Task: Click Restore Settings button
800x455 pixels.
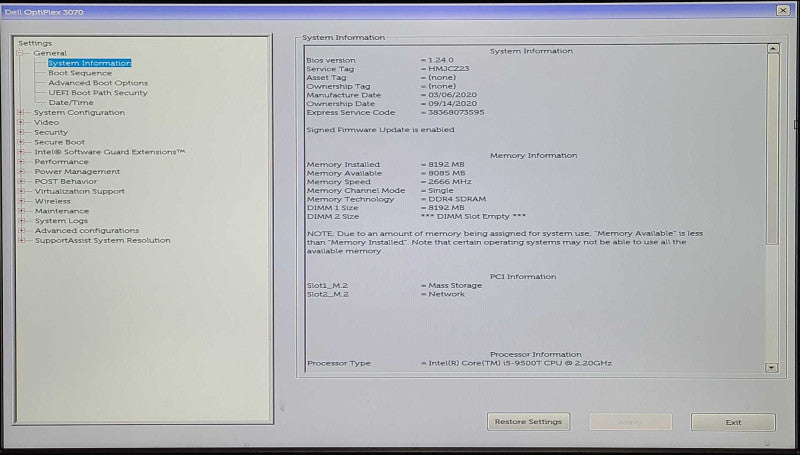Action: pos(528,422)
